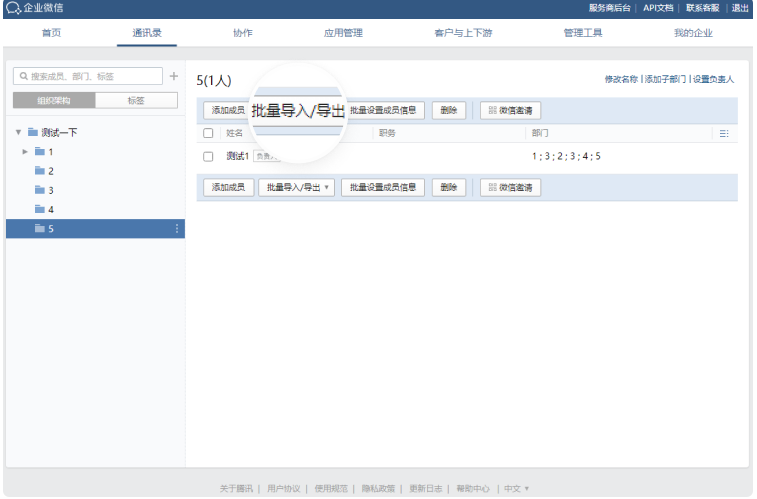The height and width of the screenshot is (499, 757).
Task: Check the select-all checkbox in table header
Action: point(208,133)
